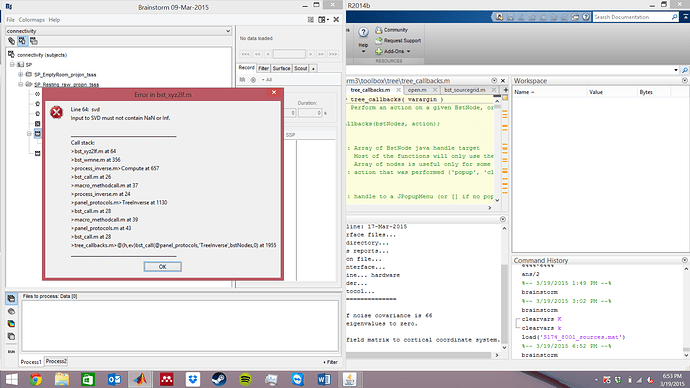This screenshot has width=690, height=388.
Task: Switch to tree_callbacks.m editor tab
Action: tap(370, 90)
